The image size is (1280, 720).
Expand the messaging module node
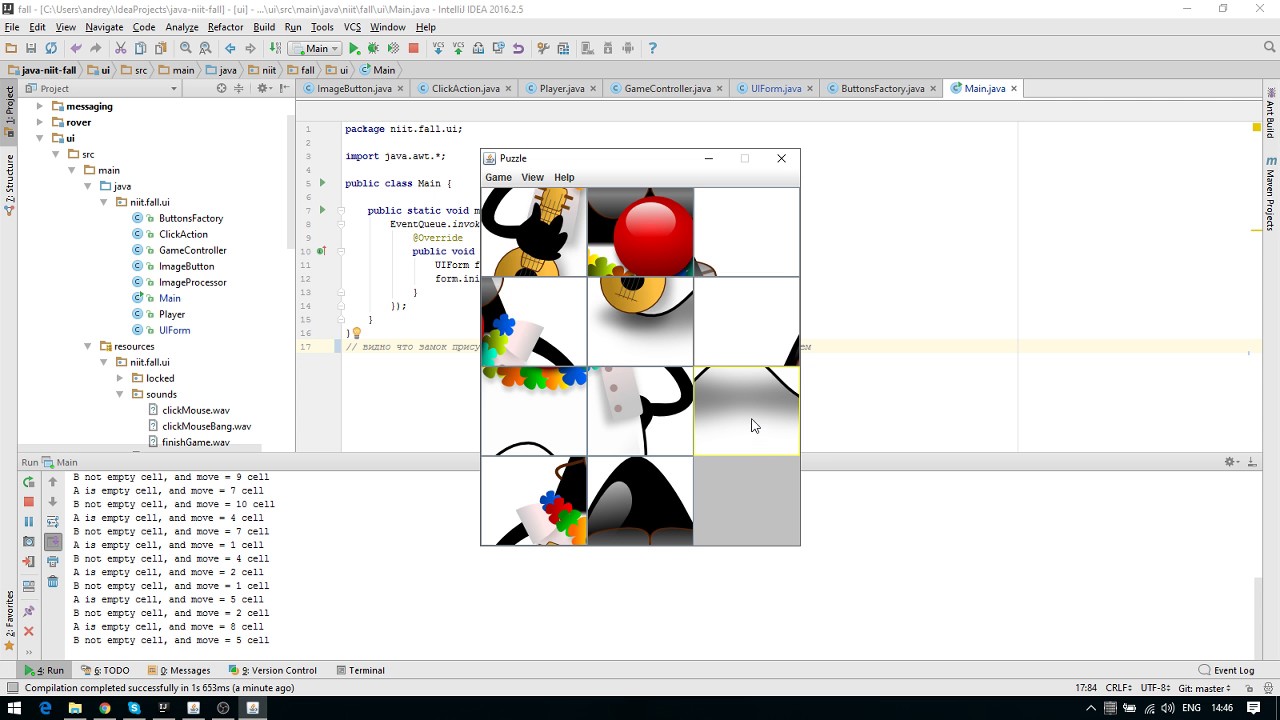pyautogui.click(x=39, y=106)
